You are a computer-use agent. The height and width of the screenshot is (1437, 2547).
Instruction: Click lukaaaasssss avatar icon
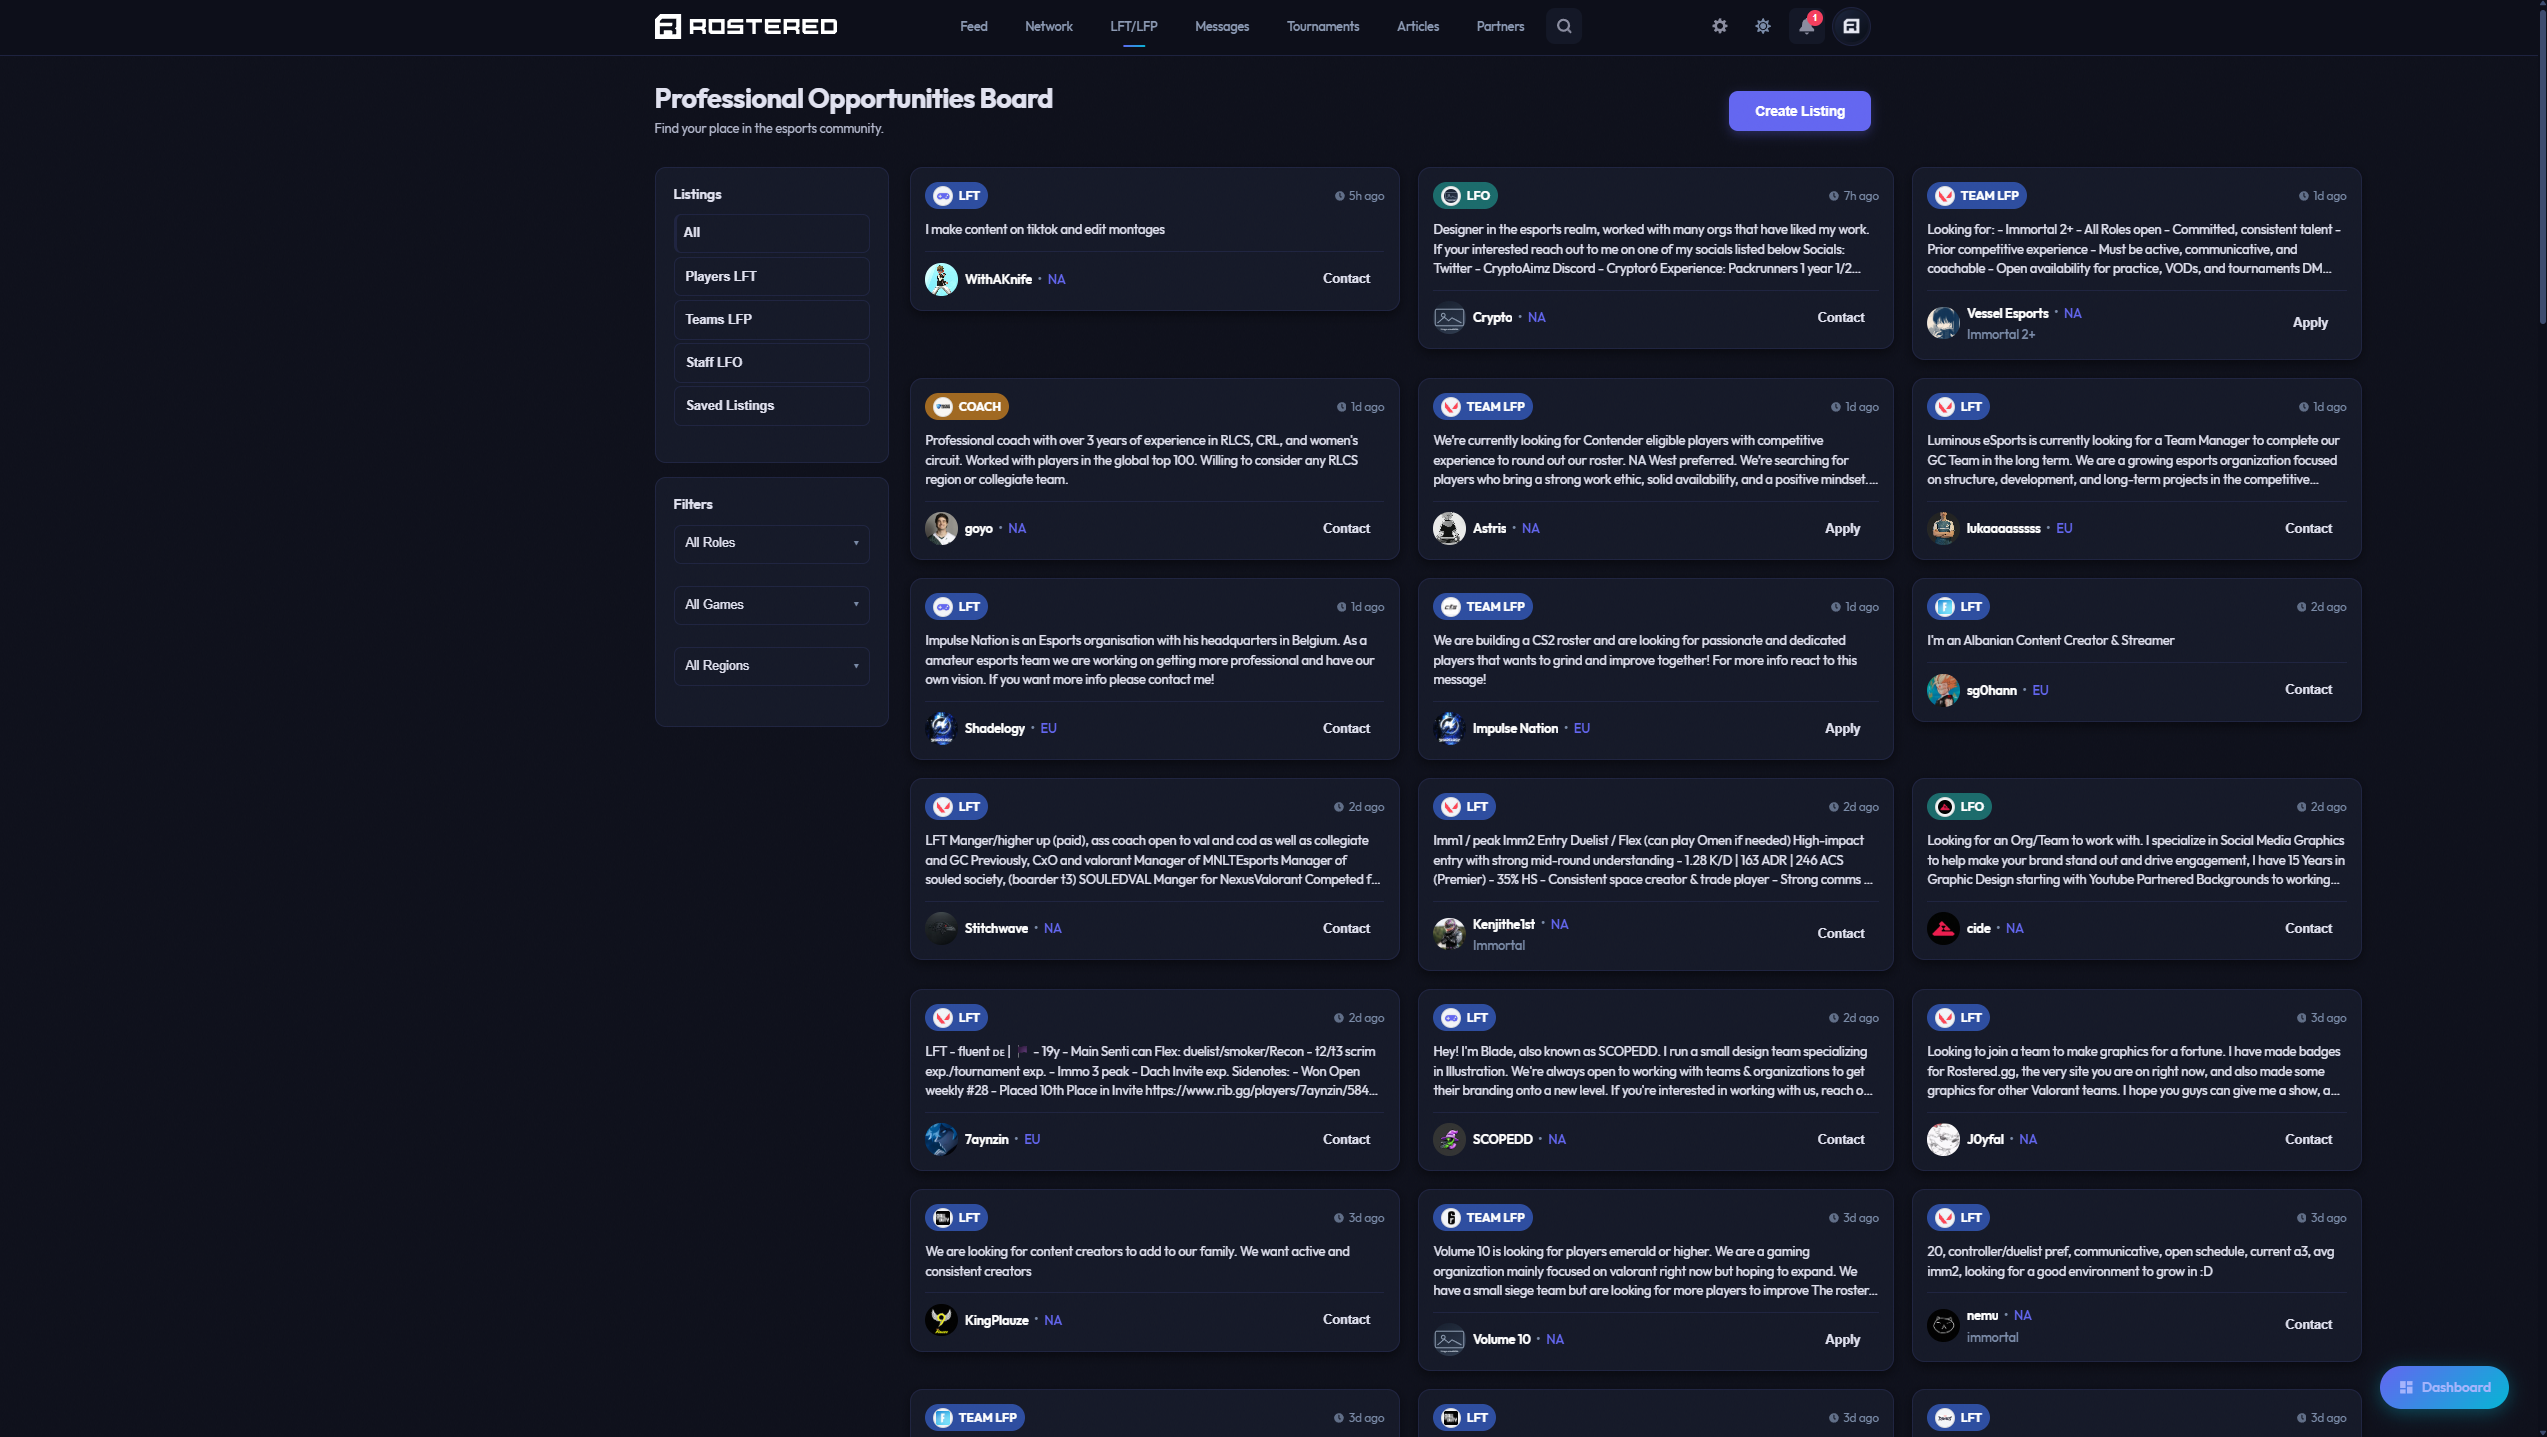pyautogui.click(x=1943, y=528)
